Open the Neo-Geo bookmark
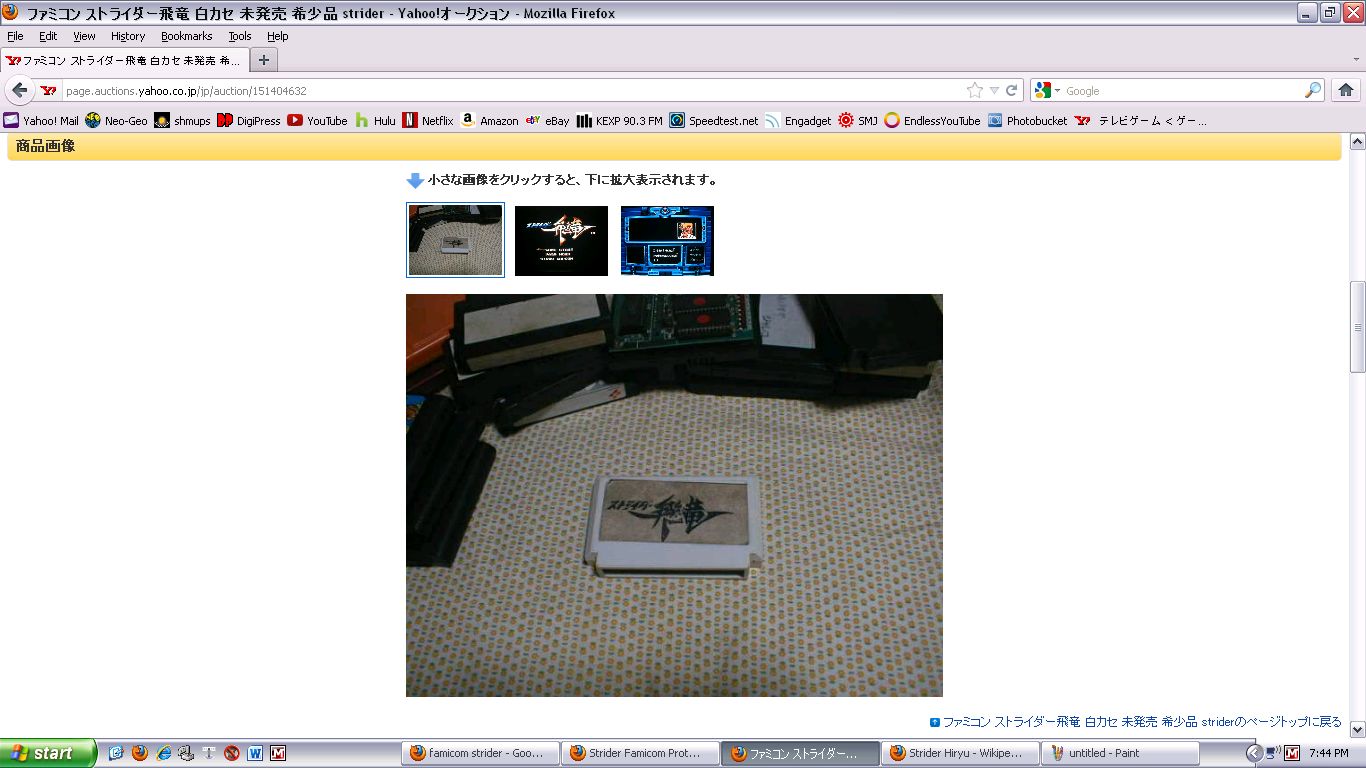 tap(116, 121)
